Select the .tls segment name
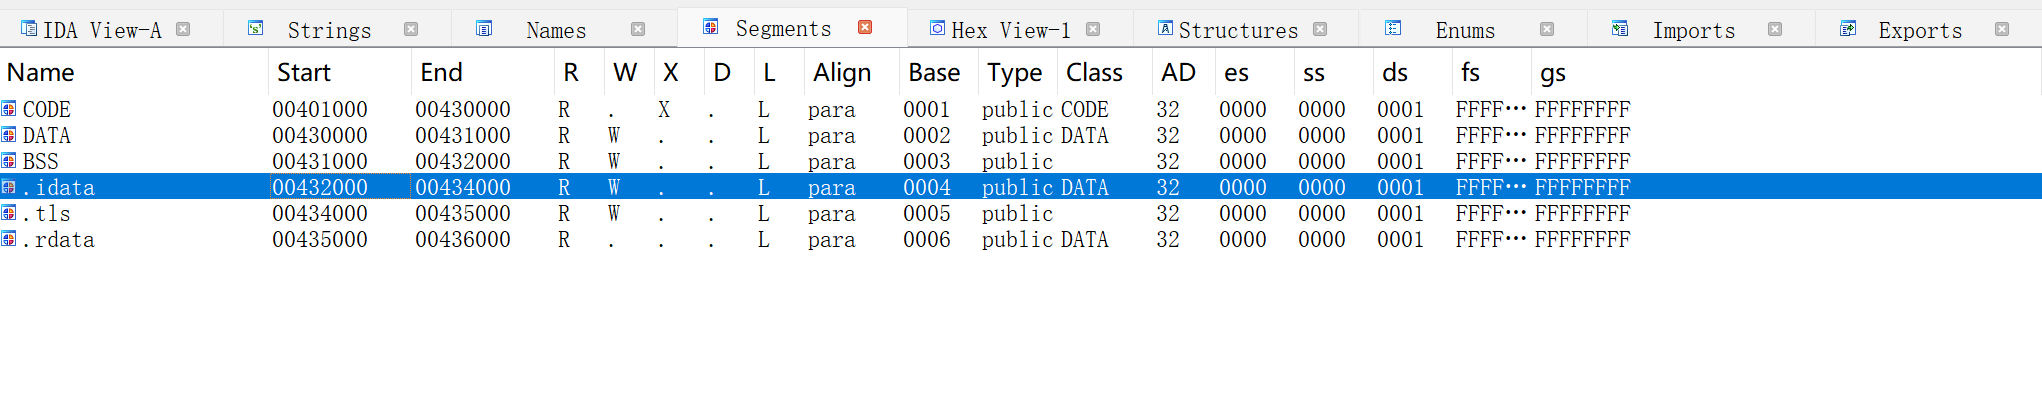The height and width of the screenshot is (396, 2042). [47, 213]
